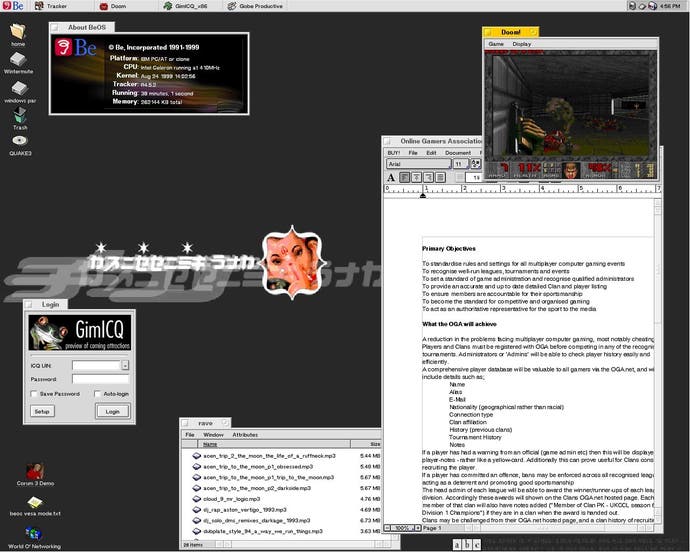Open the Game menu in Doom window
690x552 pixels.
[496, 44]
